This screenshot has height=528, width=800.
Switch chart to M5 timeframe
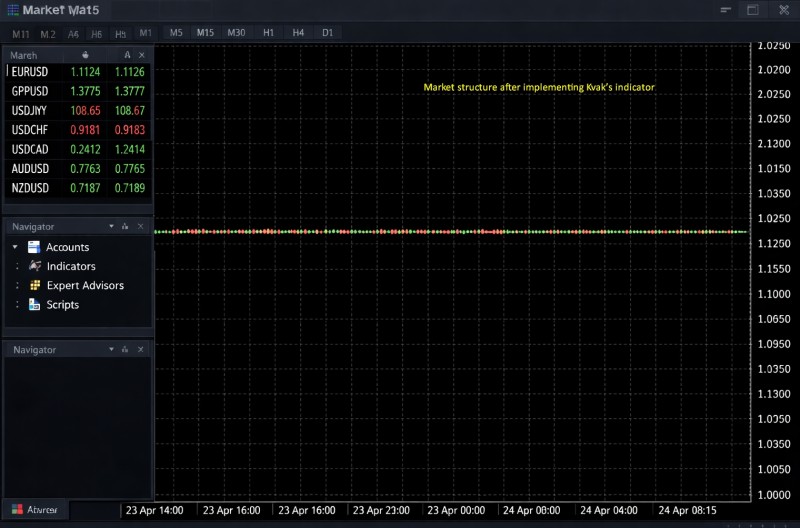(176, 33)
